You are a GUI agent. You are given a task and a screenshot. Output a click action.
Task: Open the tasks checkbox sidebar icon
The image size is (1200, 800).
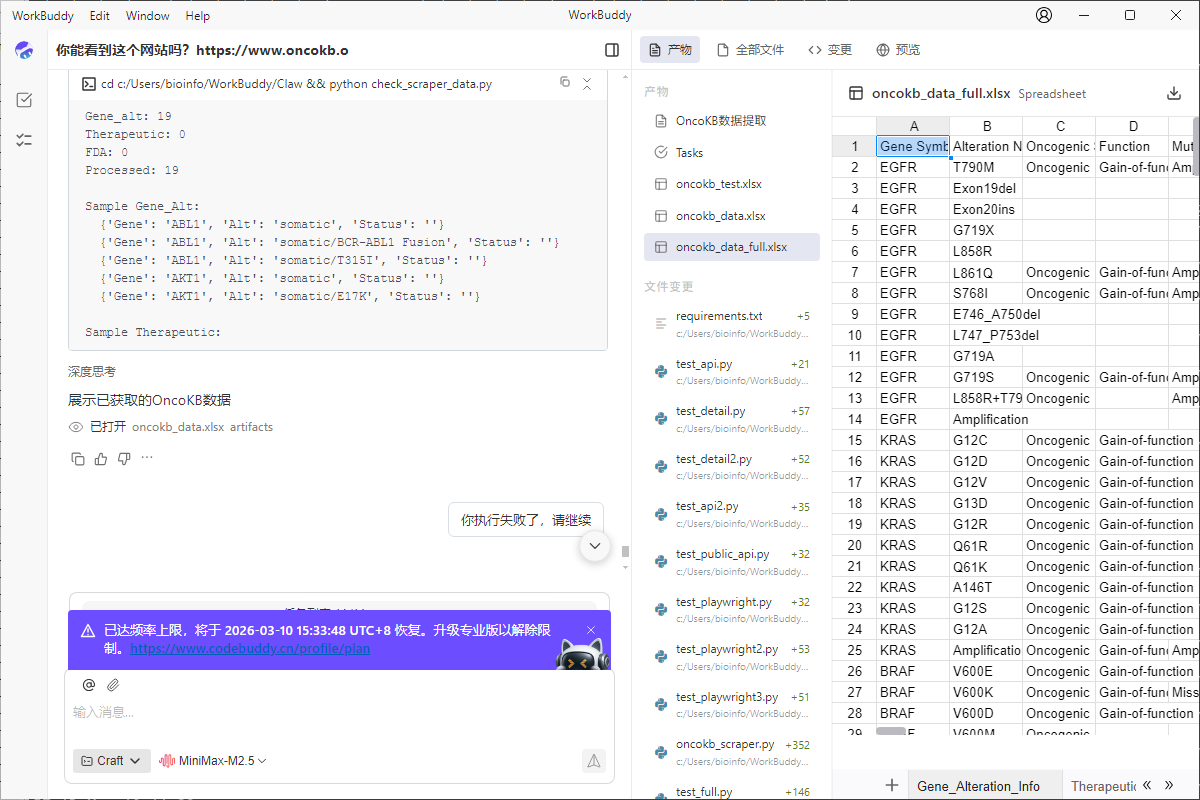coord(24,100)
